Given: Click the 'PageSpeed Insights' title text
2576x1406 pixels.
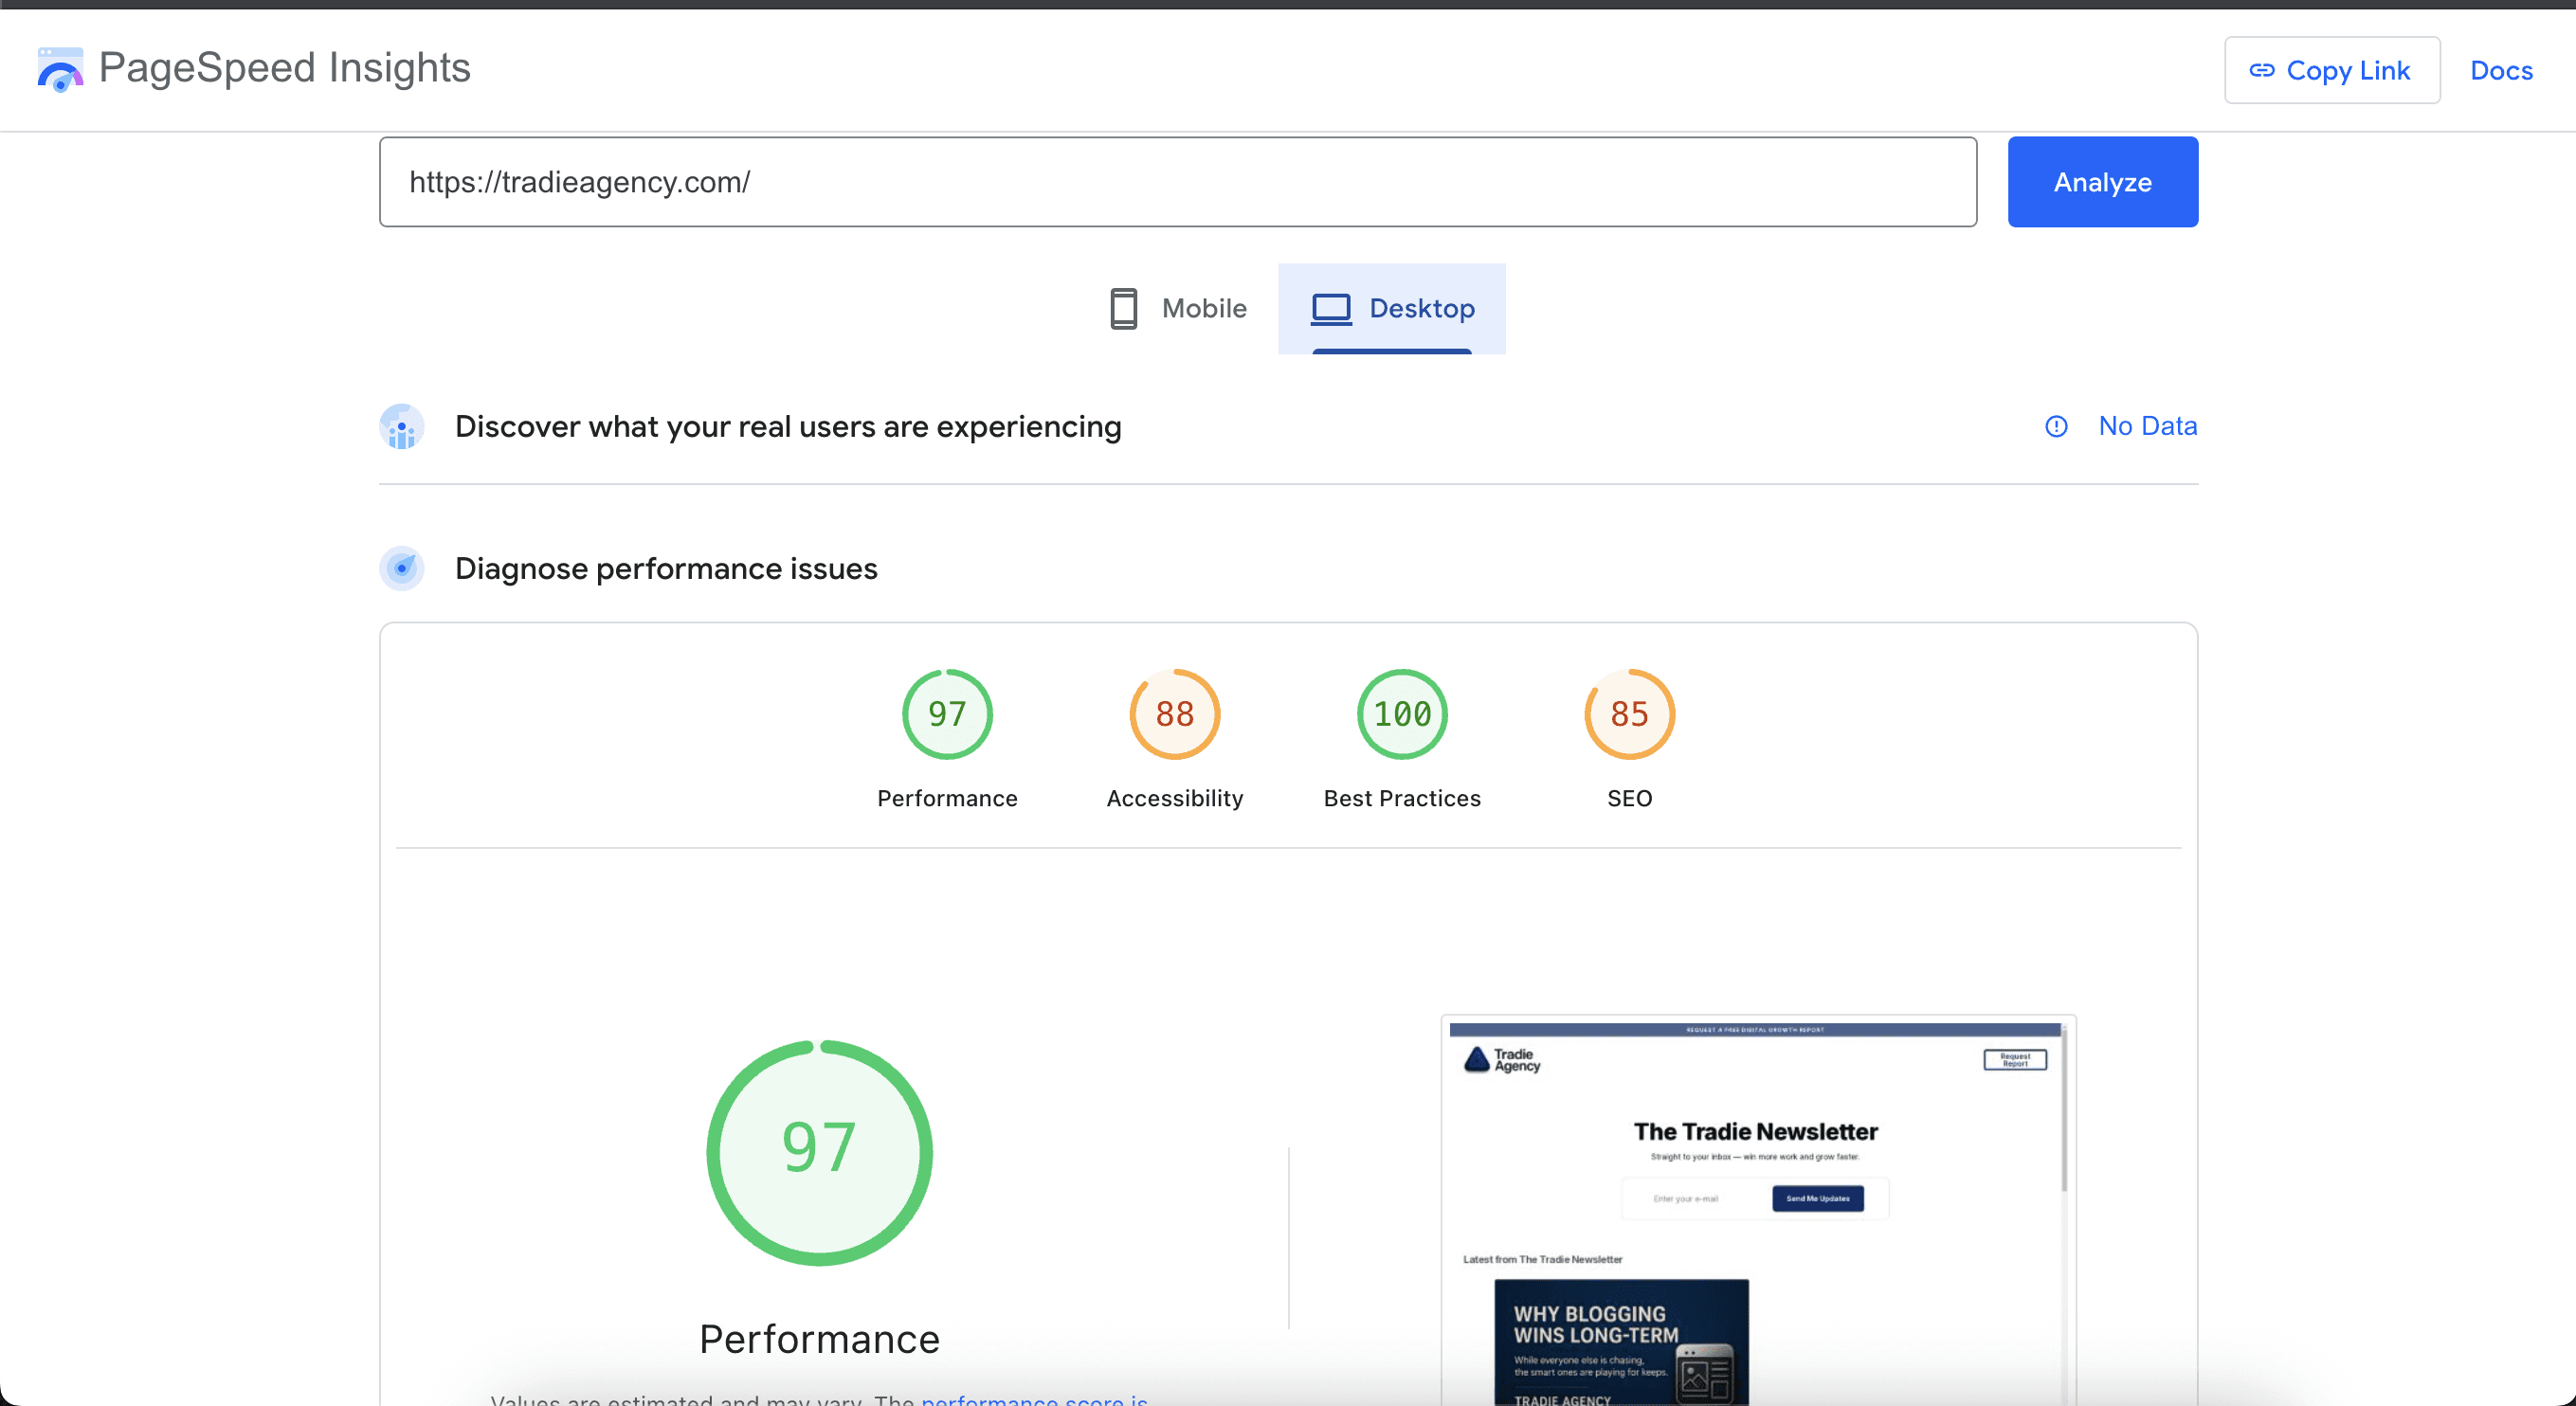Looking at the screenshot, I should (x=285, y=68).
